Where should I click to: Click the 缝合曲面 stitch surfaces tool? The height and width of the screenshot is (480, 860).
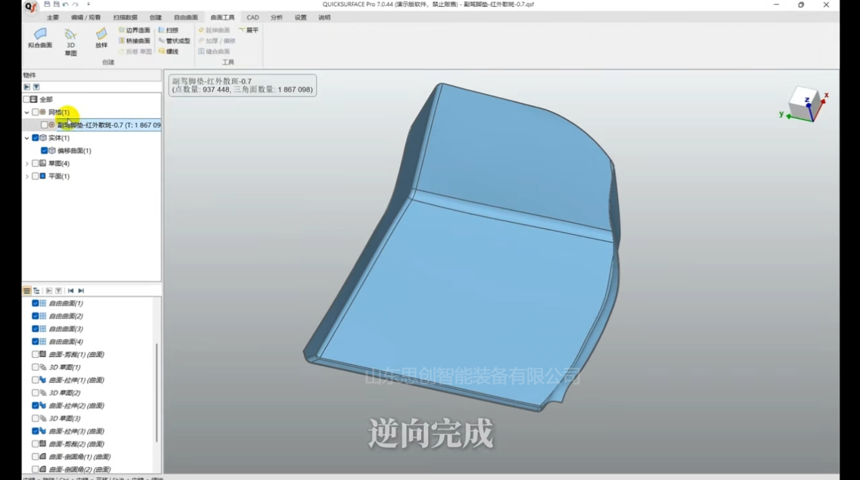[214, 51]
